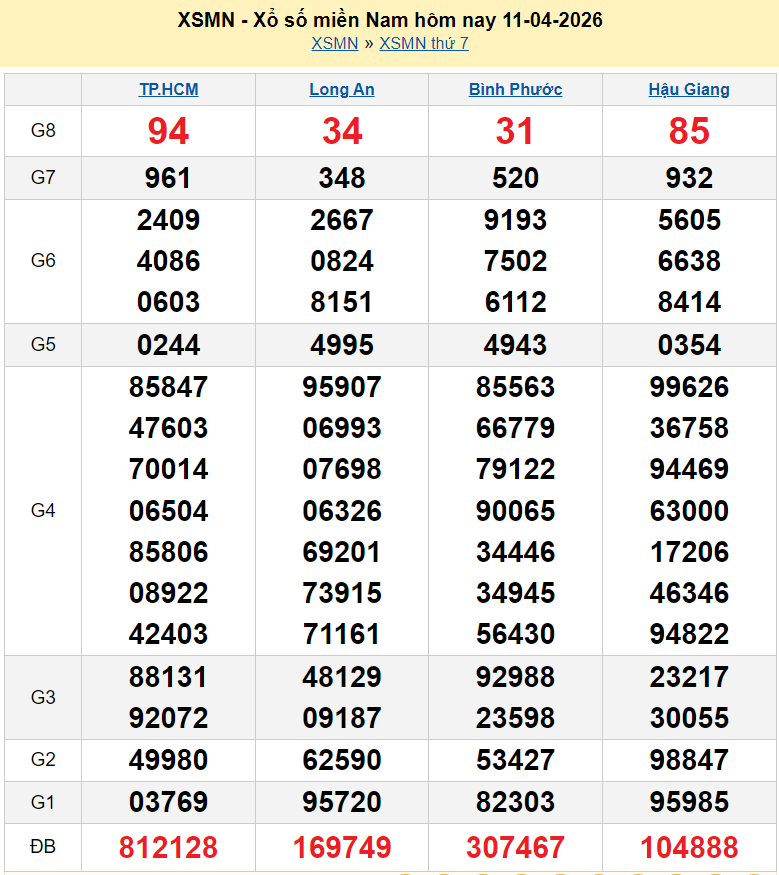Click the G7 number 520 under Bình Phước
This screenshot has height=875, width=779.
(x=515, y=178)
